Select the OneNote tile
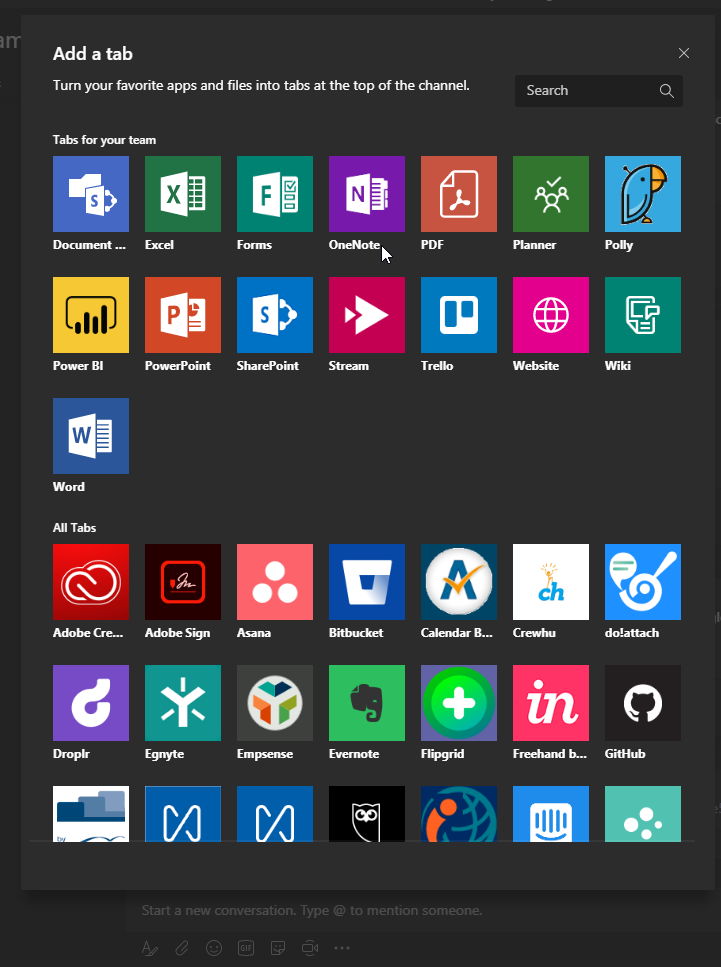This screenshot has height=967, width=721. coord(367,194)
